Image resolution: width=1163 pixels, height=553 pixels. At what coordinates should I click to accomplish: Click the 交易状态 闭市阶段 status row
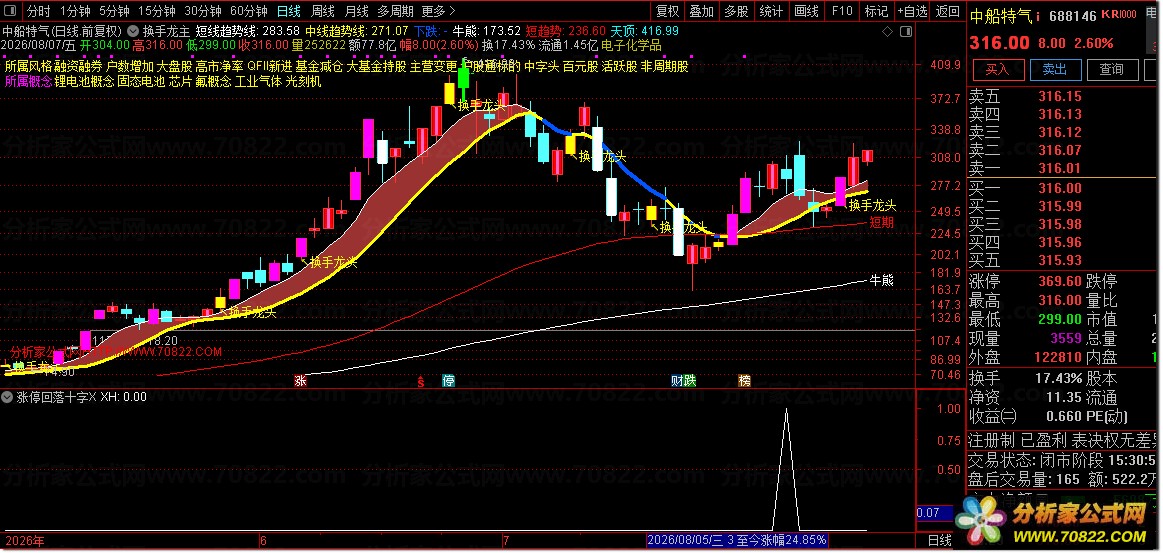point(1064,460)
